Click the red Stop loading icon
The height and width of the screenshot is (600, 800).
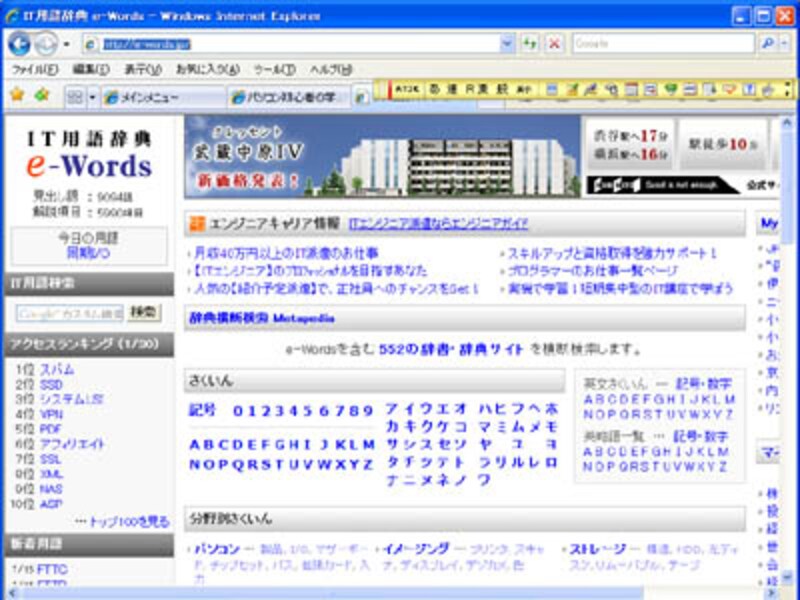pos(554,44)
